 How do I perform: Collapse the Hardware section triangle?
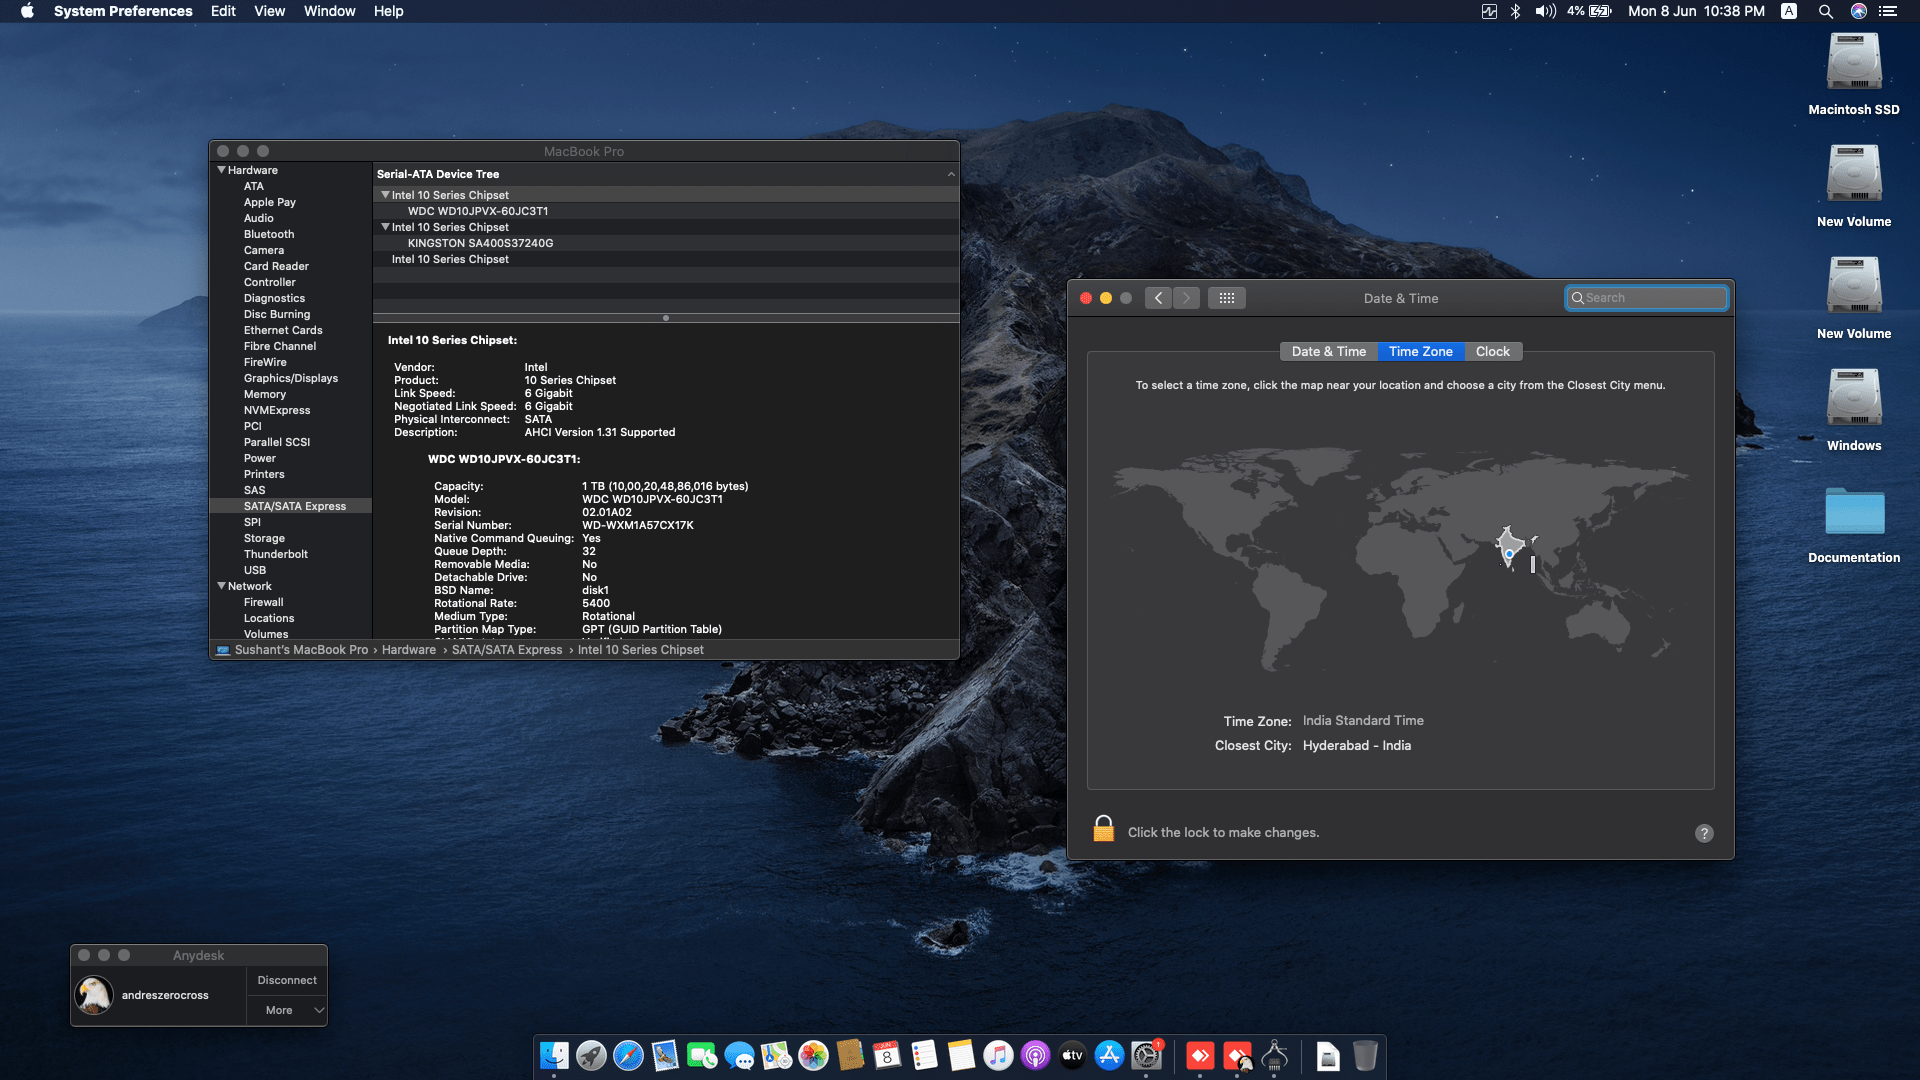[x=221, y=170]
